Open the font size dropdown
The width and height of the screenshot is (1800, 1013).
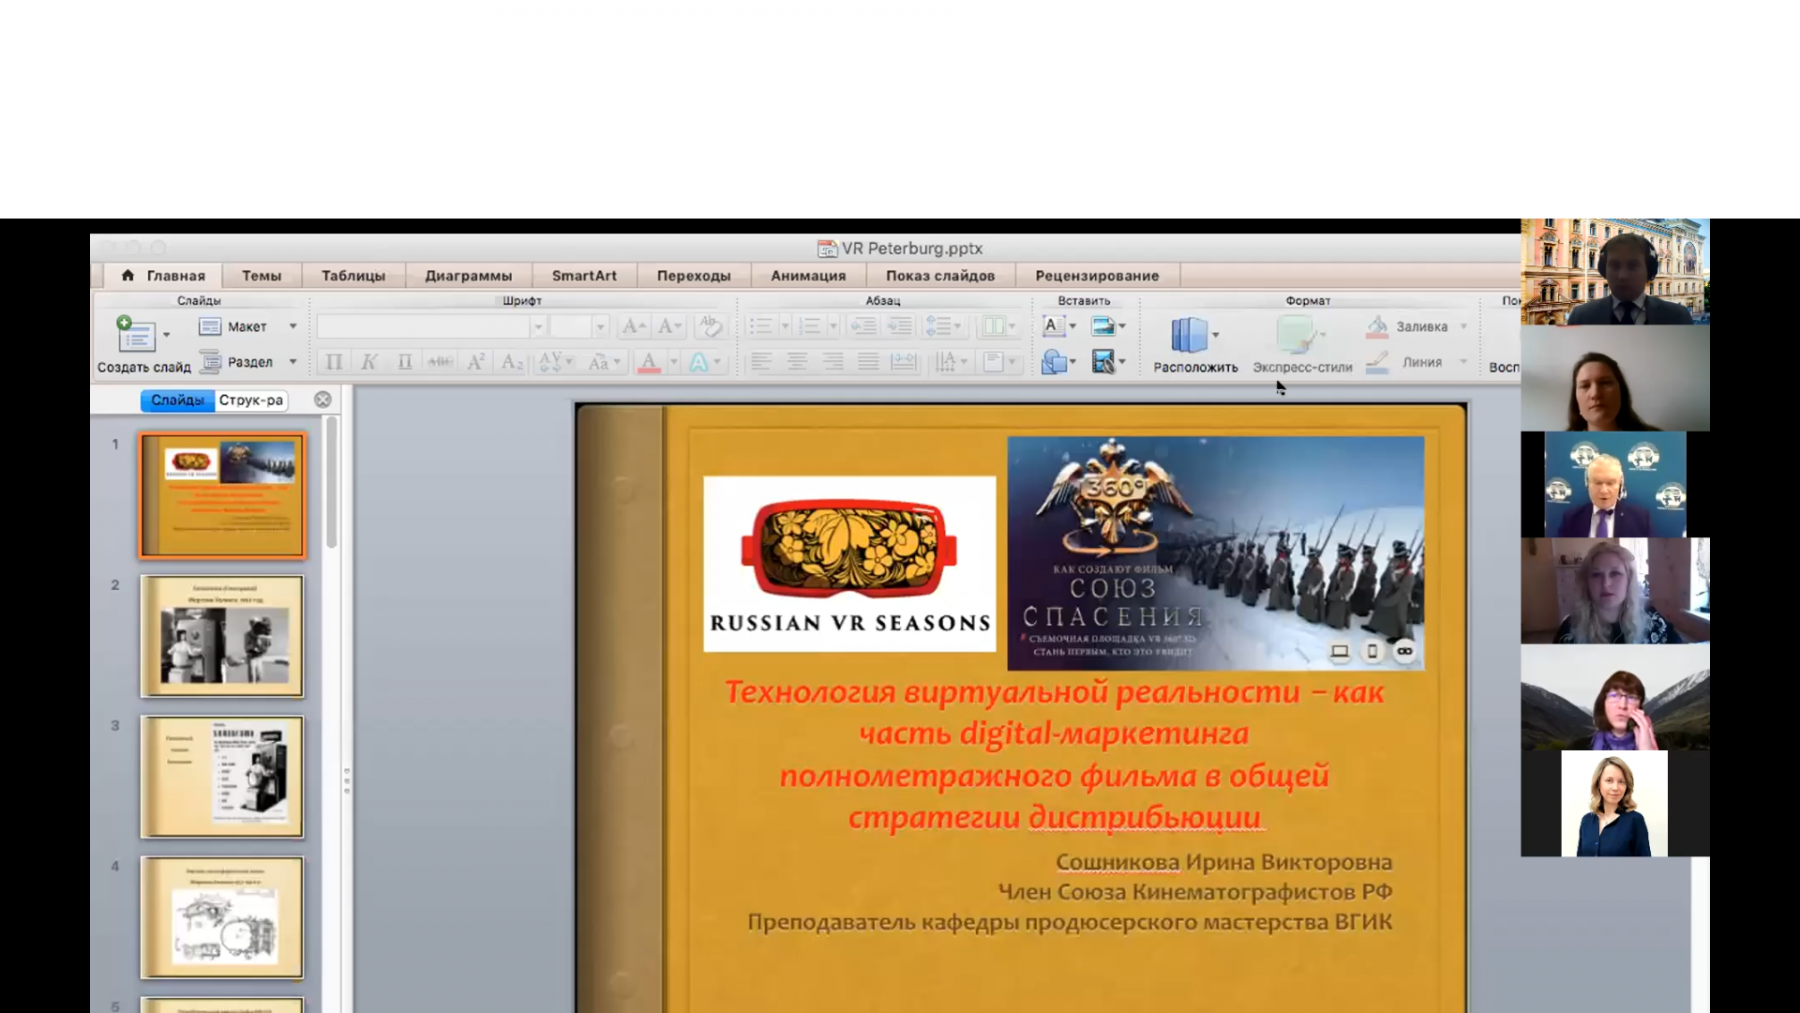[600, 327]
